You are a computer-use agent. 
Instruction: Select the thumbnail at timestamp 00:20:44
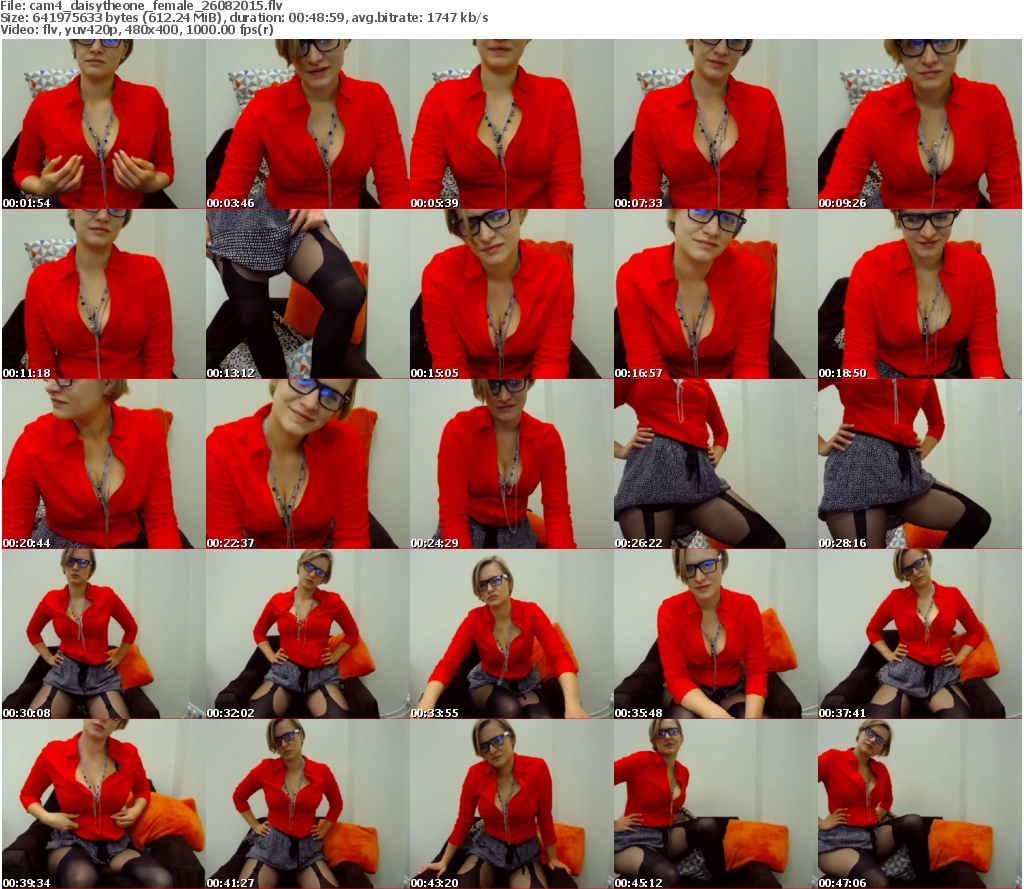tap(103, 464)
